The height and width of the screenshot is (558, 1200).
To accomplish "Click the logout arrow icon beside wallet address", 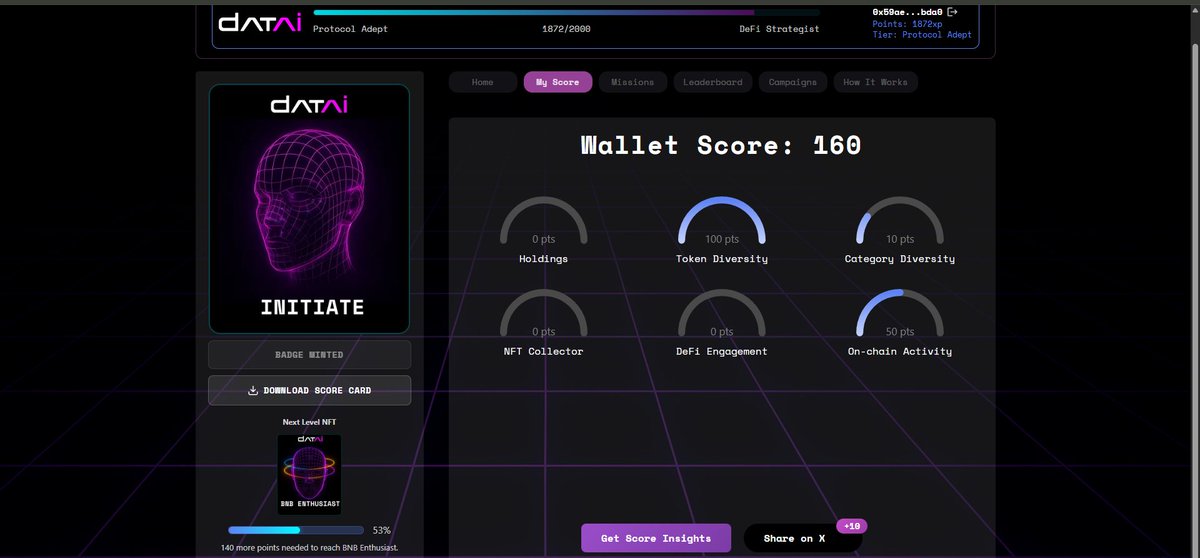I will pos(952,11).
